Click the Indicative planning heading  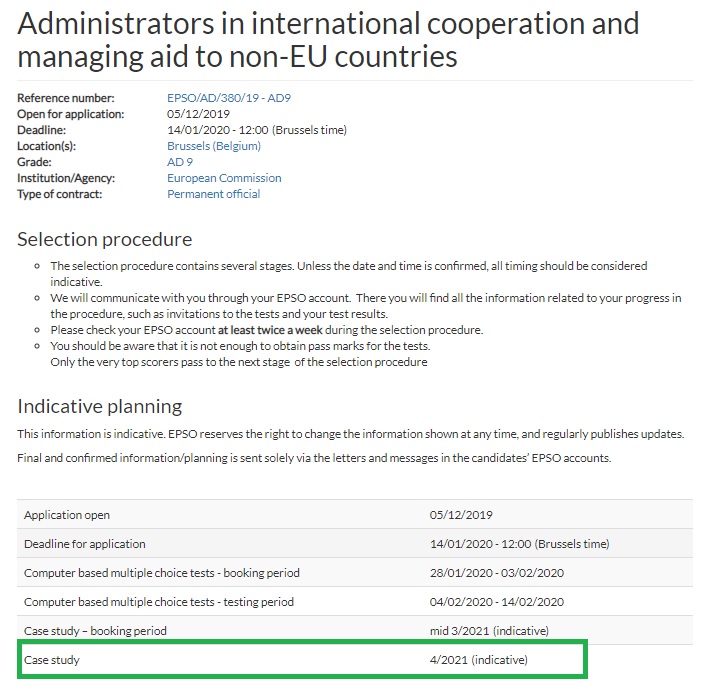99,406
